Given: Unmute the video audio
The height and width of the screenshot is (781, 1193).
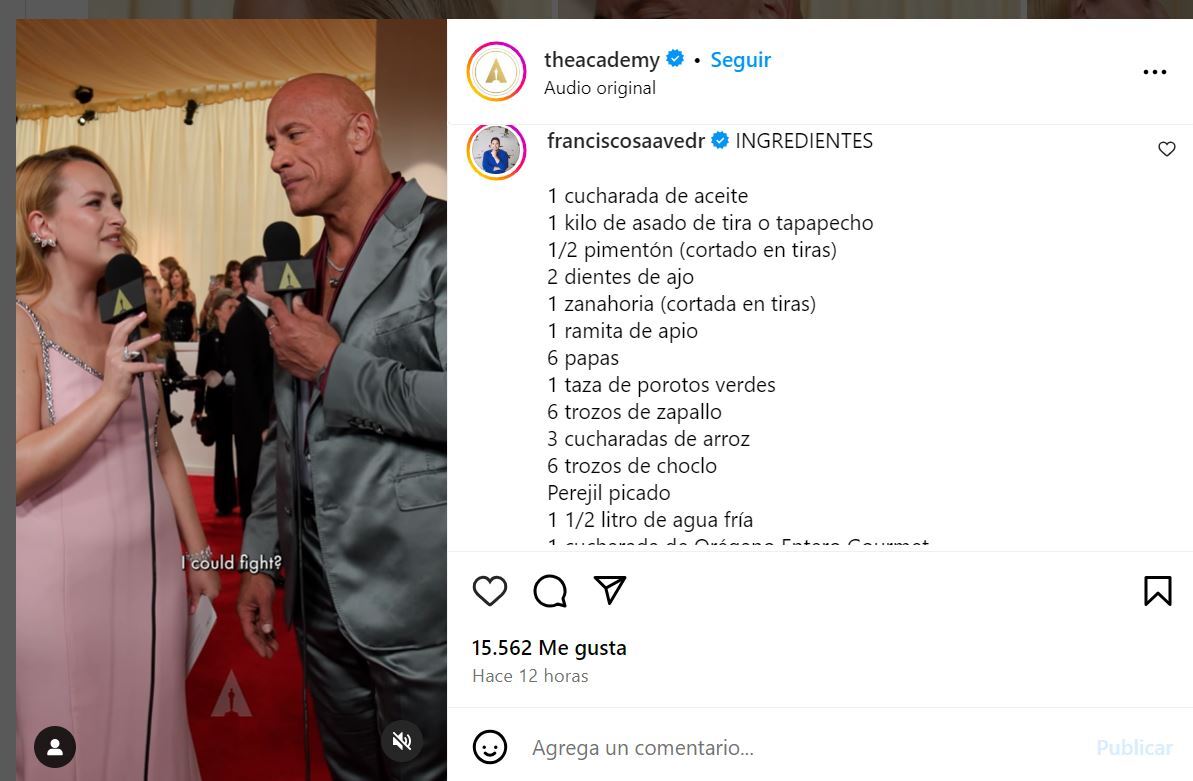Looking at the screenshot, I should (402, 741).
